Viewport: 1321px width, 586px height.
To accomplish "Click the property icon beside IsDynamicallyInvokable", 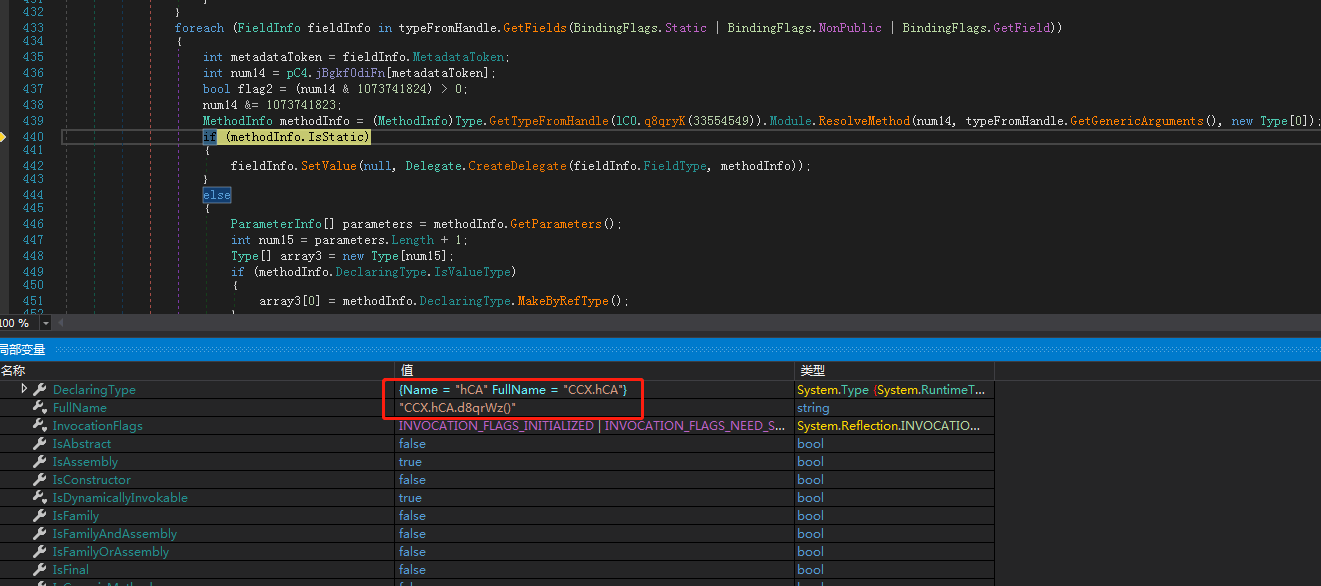I will (x=40, y=497).
